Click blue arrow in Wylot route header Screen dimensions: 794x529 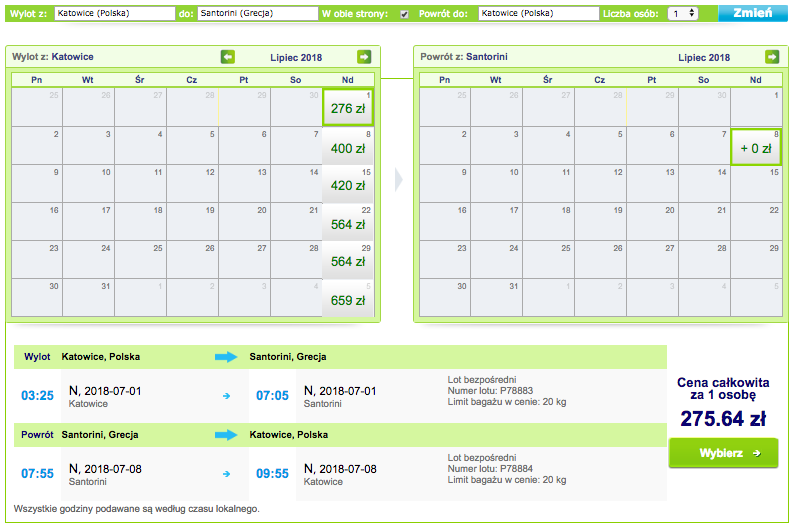(x=226, y=357)
